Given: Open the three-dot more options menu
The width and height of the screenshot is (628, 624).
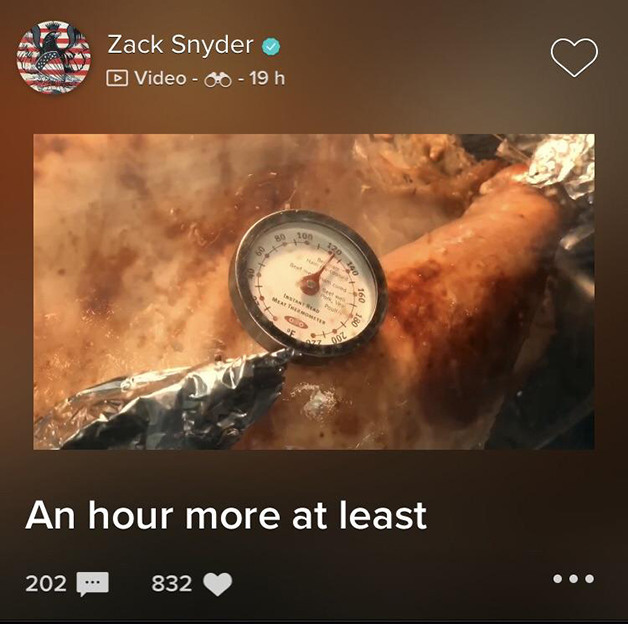Looking at the screenshot, I should (573, 578).
